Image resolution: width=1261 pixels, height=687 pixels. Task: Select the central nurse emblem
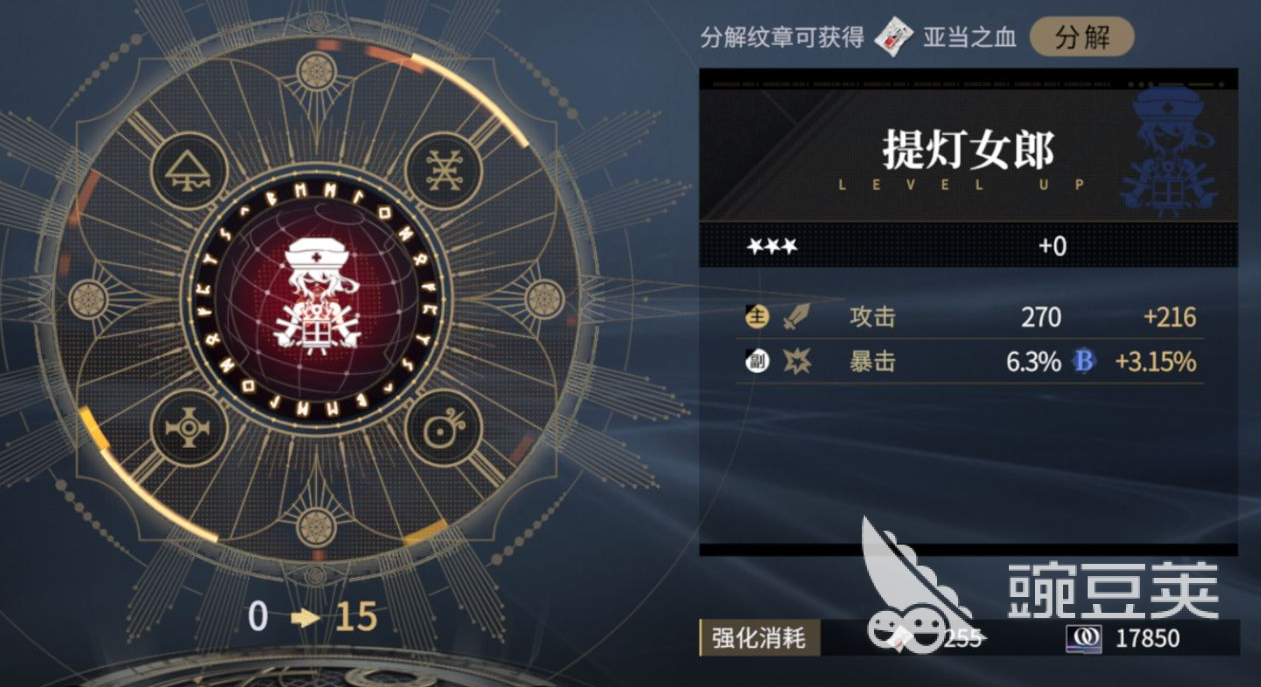(x=317, y=299)
